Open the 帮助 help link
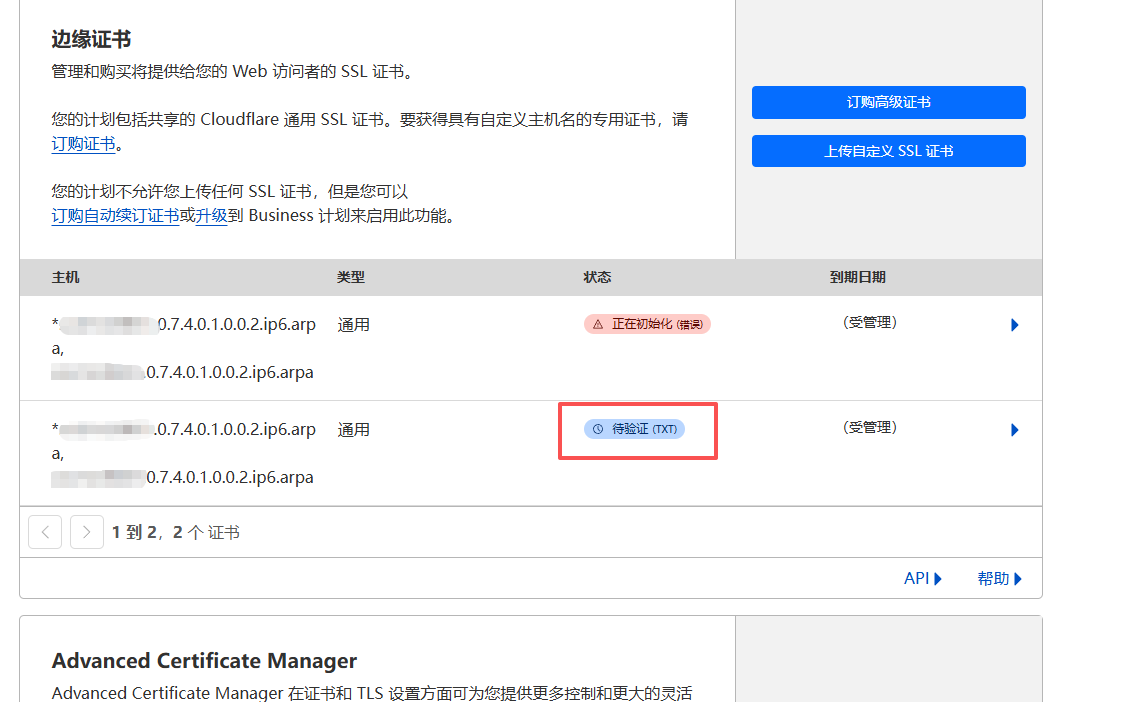 click(999, 578)
